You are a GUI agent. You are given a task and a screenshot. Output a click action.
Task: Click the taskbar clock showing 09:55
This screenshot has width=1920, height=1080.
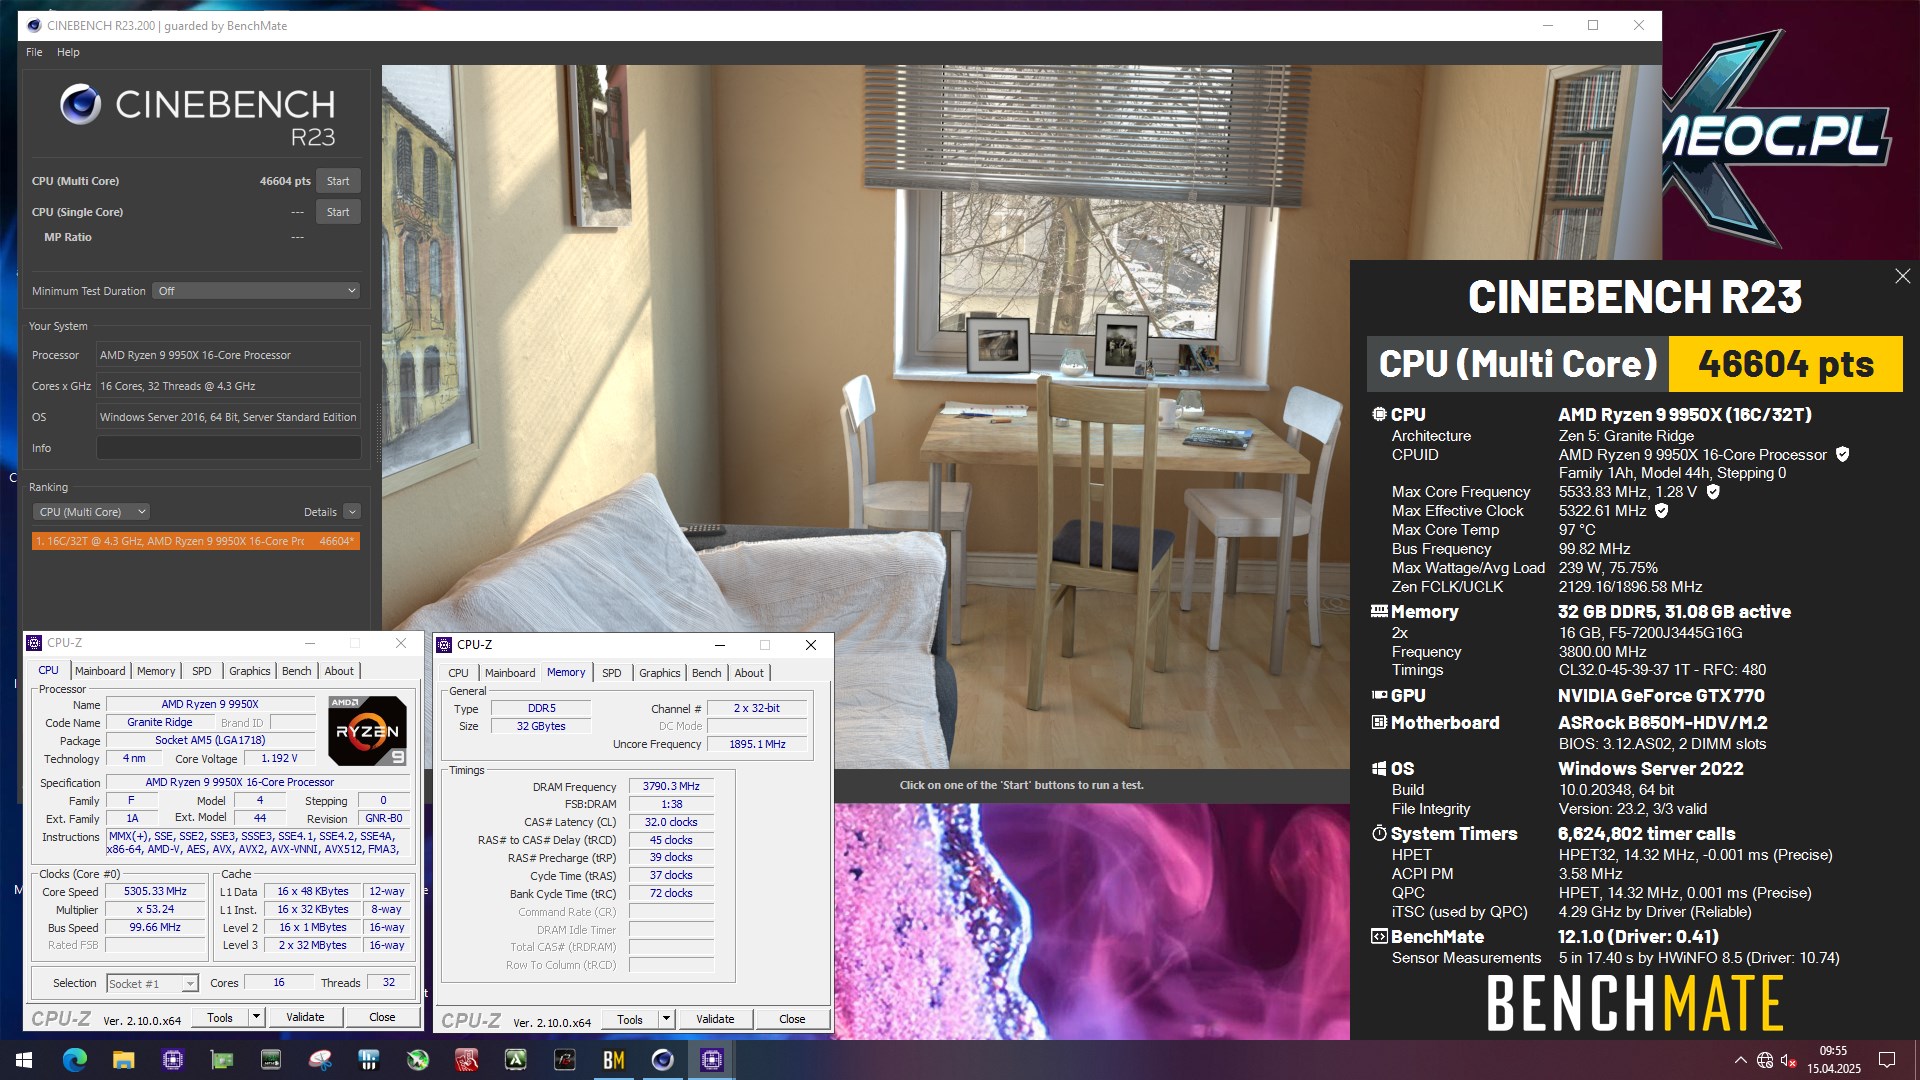[x=1833, y=1060]
